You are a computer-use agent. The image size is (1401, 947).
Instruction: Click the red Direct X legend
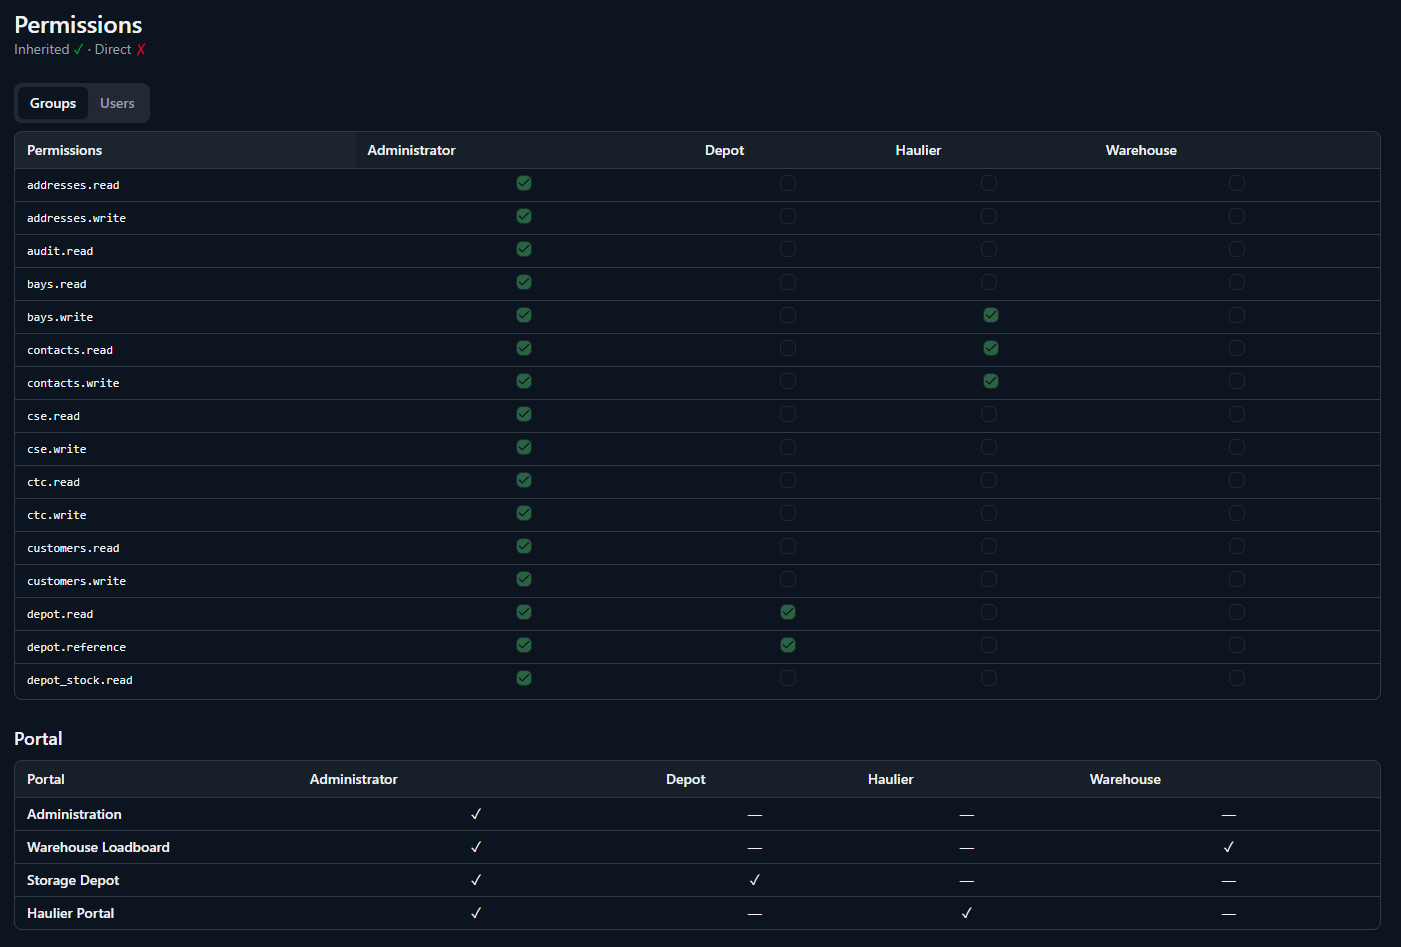point(141,49)
